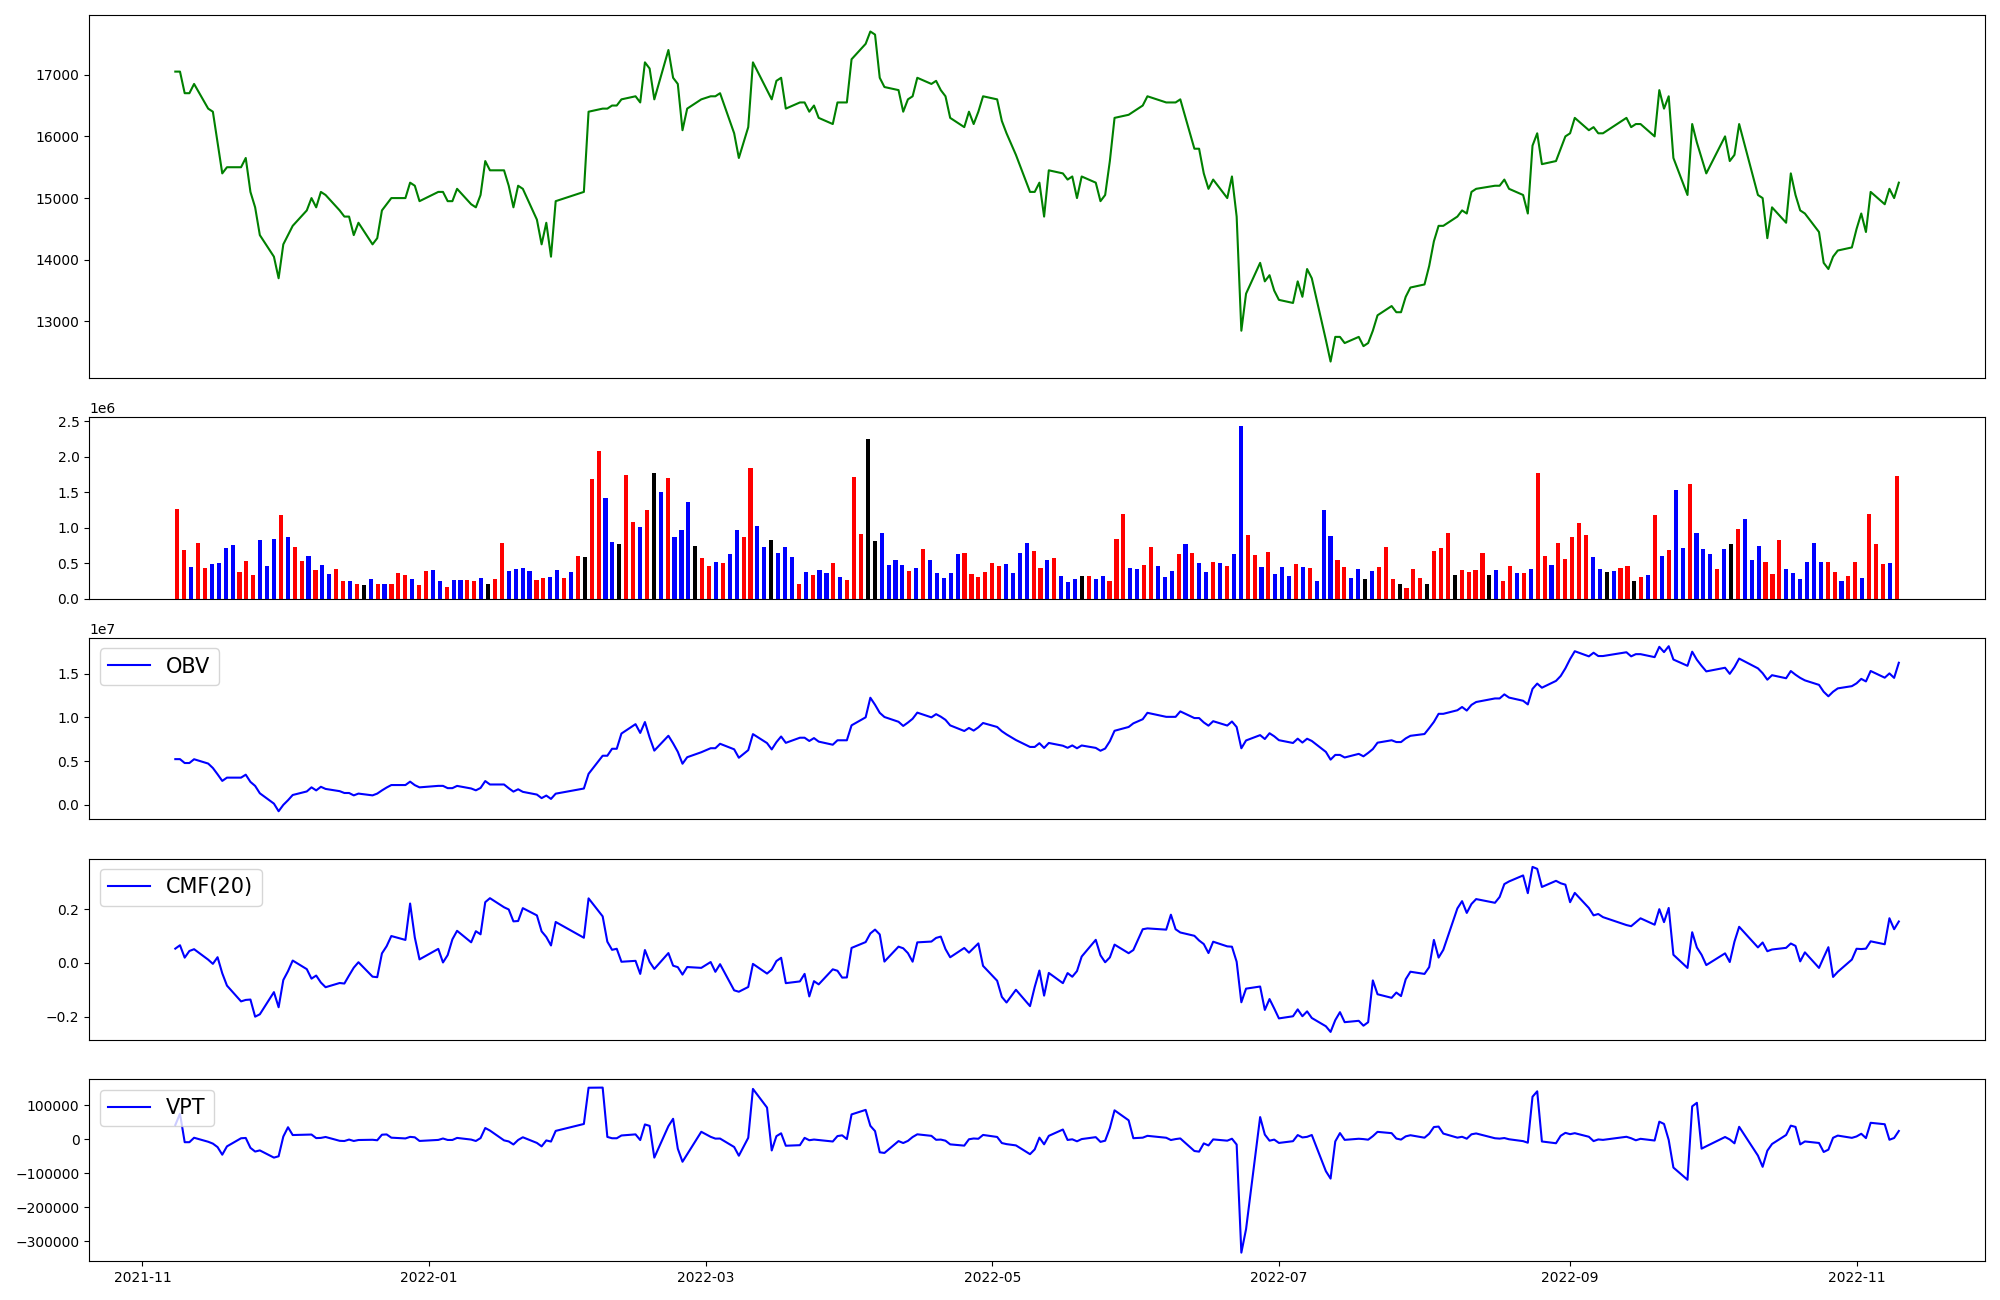Click the -300000 tick label on VPT axis
Image resolution: width=2000 pixels, height=1300 pixels.
tap(48, 1242)
